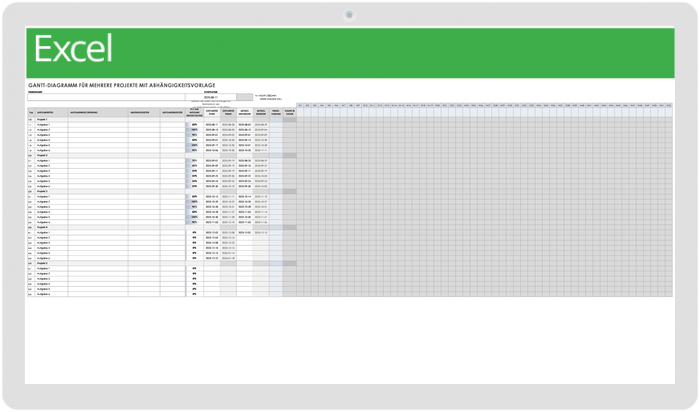Viewport: 700px width, 412px height.
Task: Select the Projekt 3 header row
Action: 162,191
